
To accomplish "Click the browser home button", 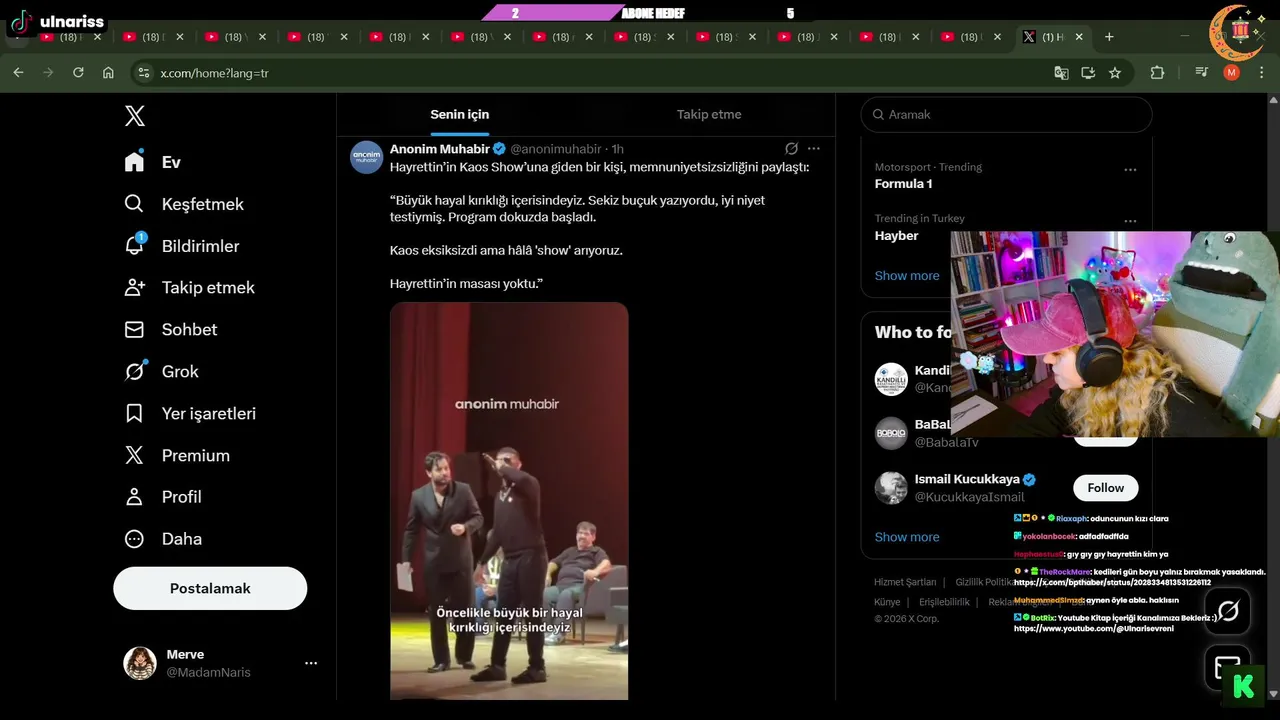I will 108,72.
